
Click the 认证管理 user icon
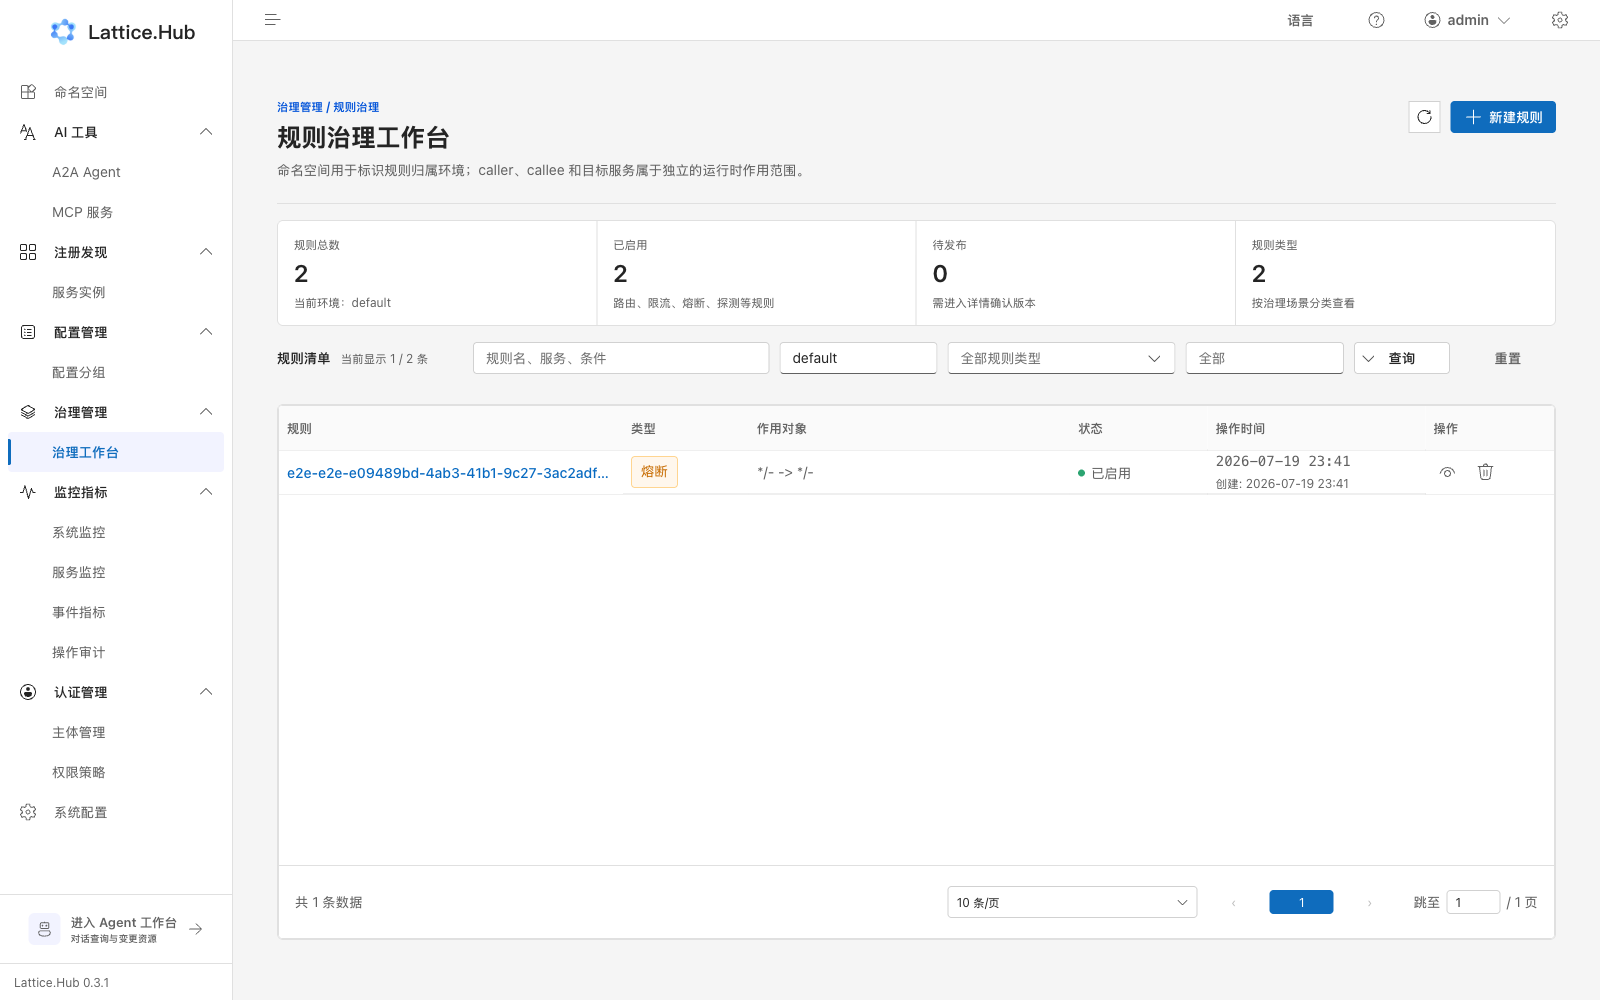(28, 692)
